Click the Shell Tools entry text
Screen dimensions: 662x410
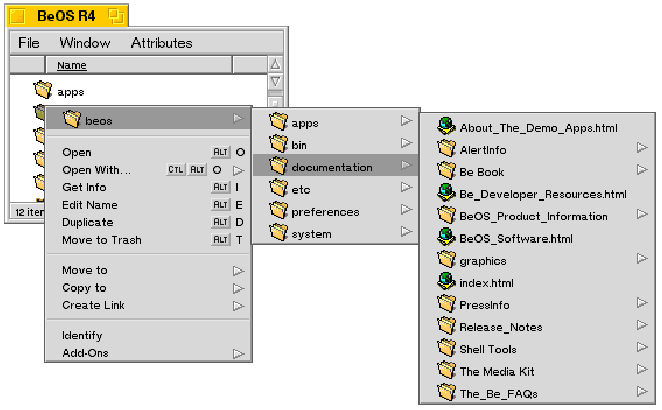tap(488, 349)
